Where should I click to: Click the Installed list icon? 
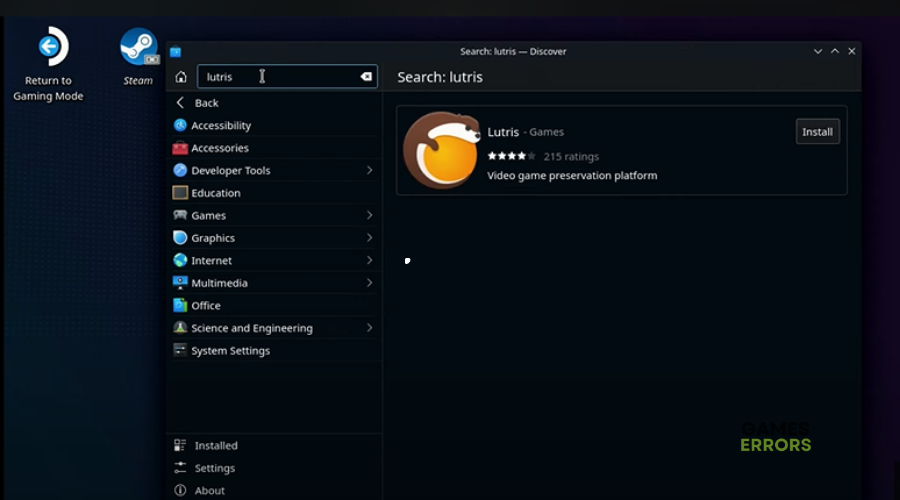pos(180,445)
